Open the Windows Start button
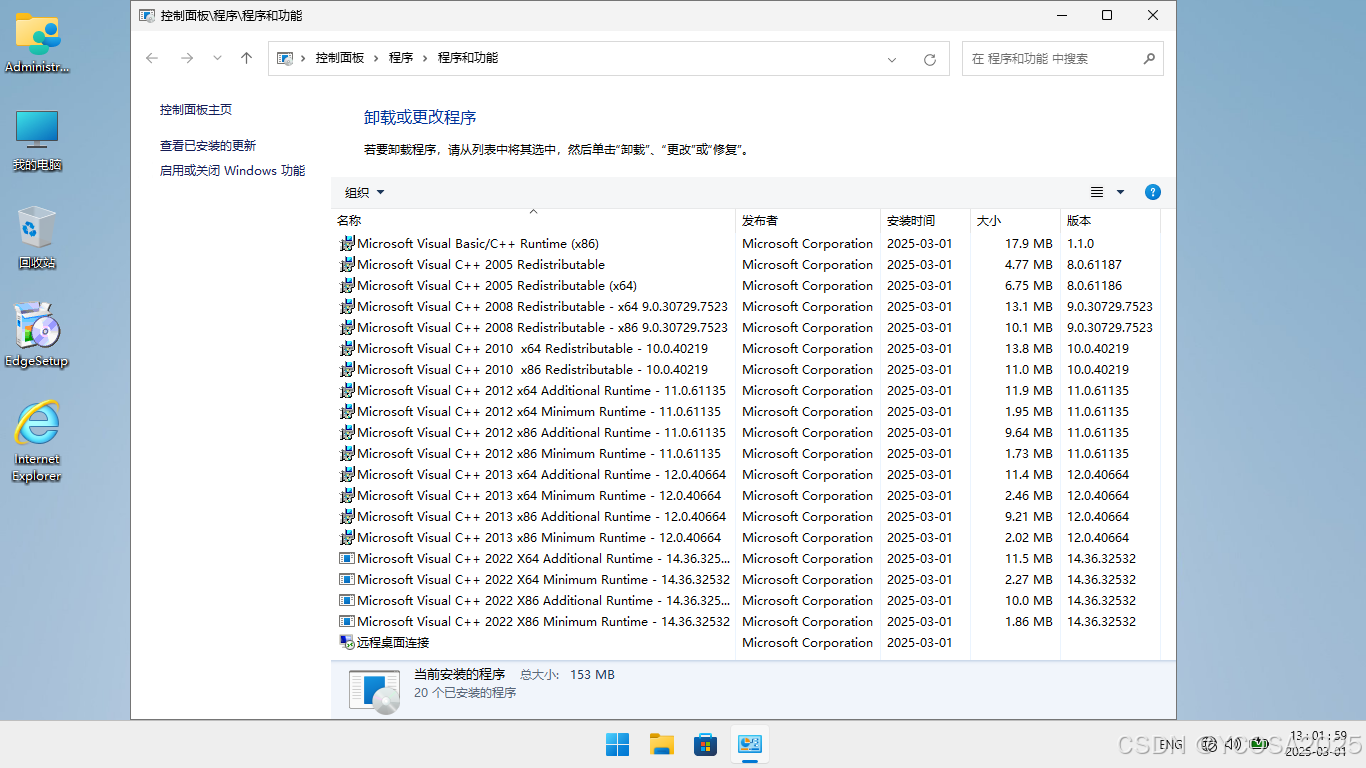 [x=618, y=744]
